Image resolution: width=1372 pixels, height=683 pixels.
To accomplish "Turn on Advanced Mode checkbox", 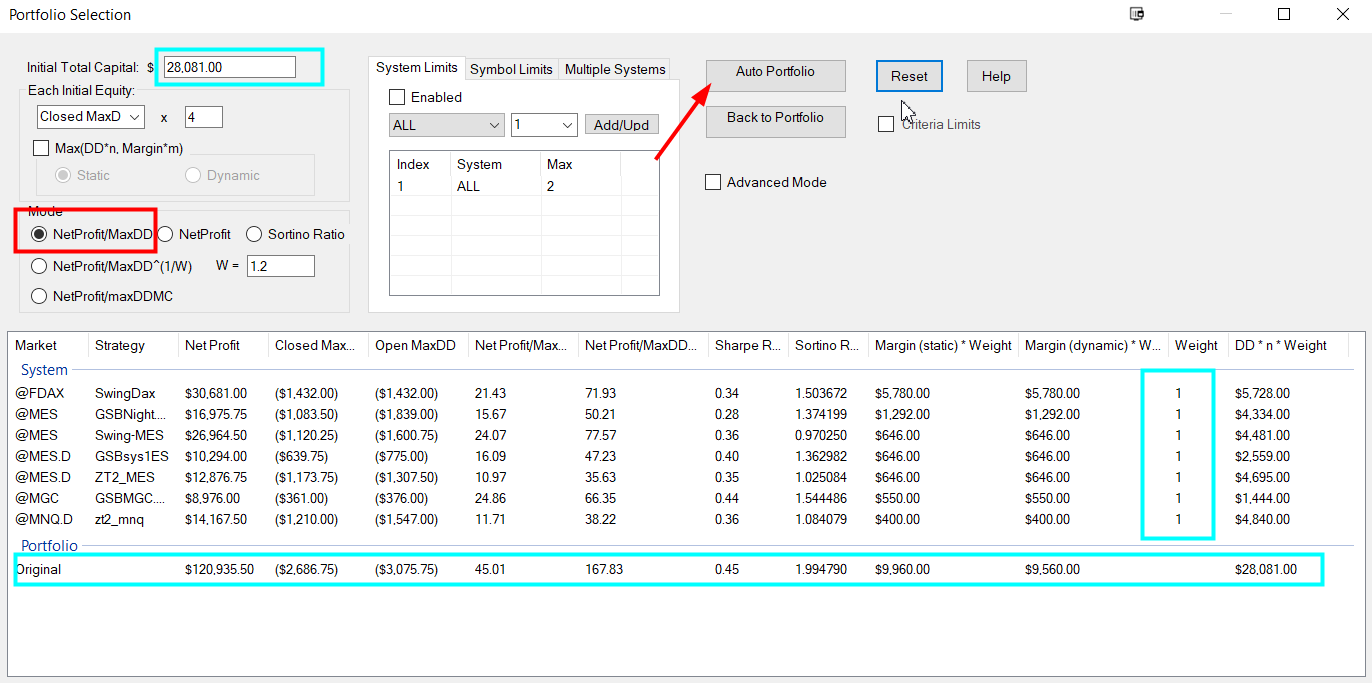I will [713, 182].
